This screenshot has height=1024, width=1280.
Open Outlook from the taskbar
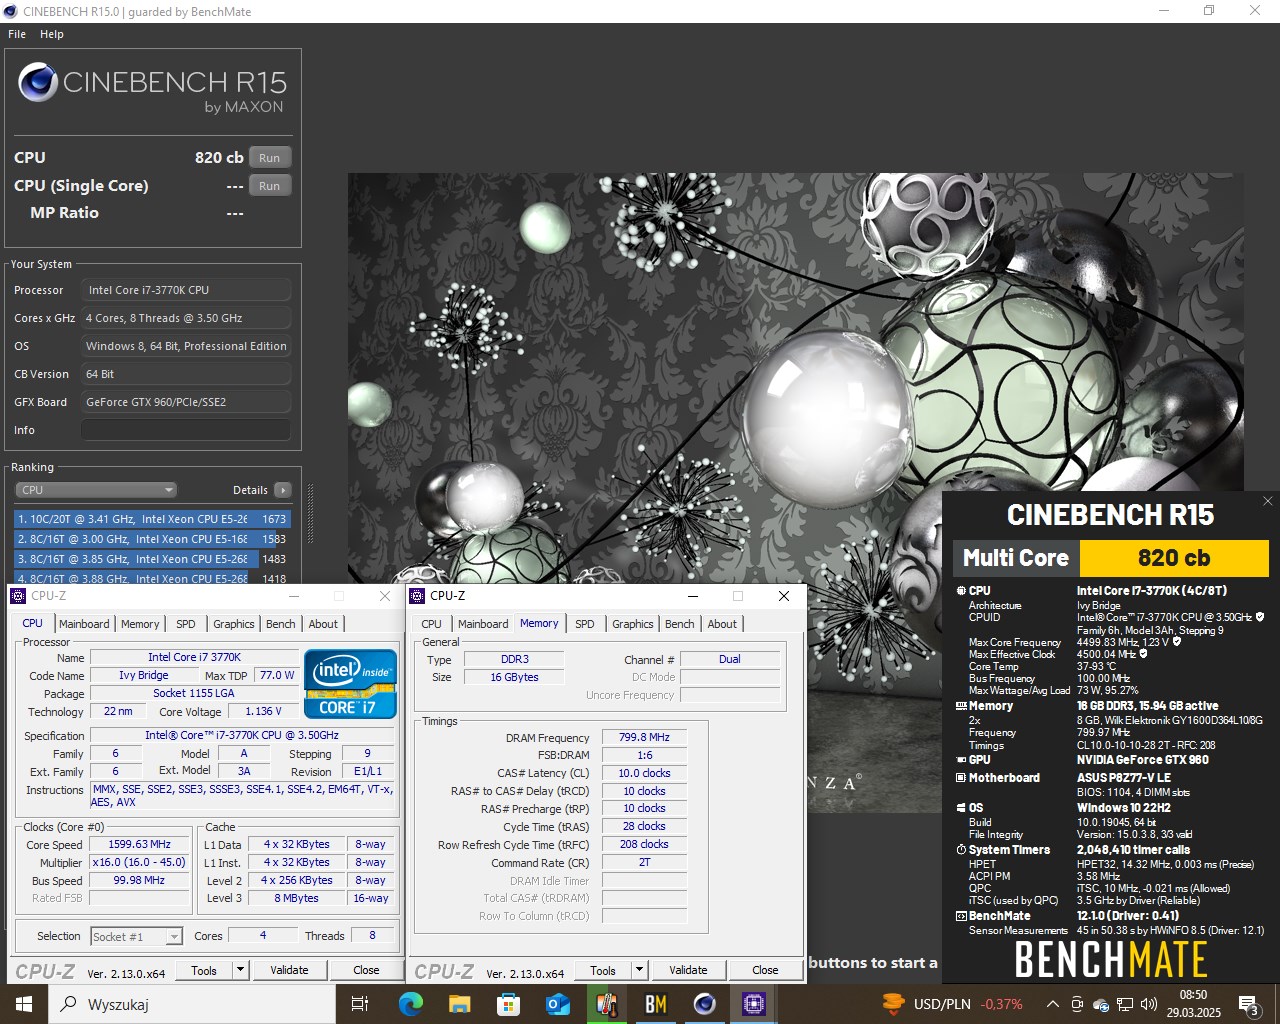557,1004
